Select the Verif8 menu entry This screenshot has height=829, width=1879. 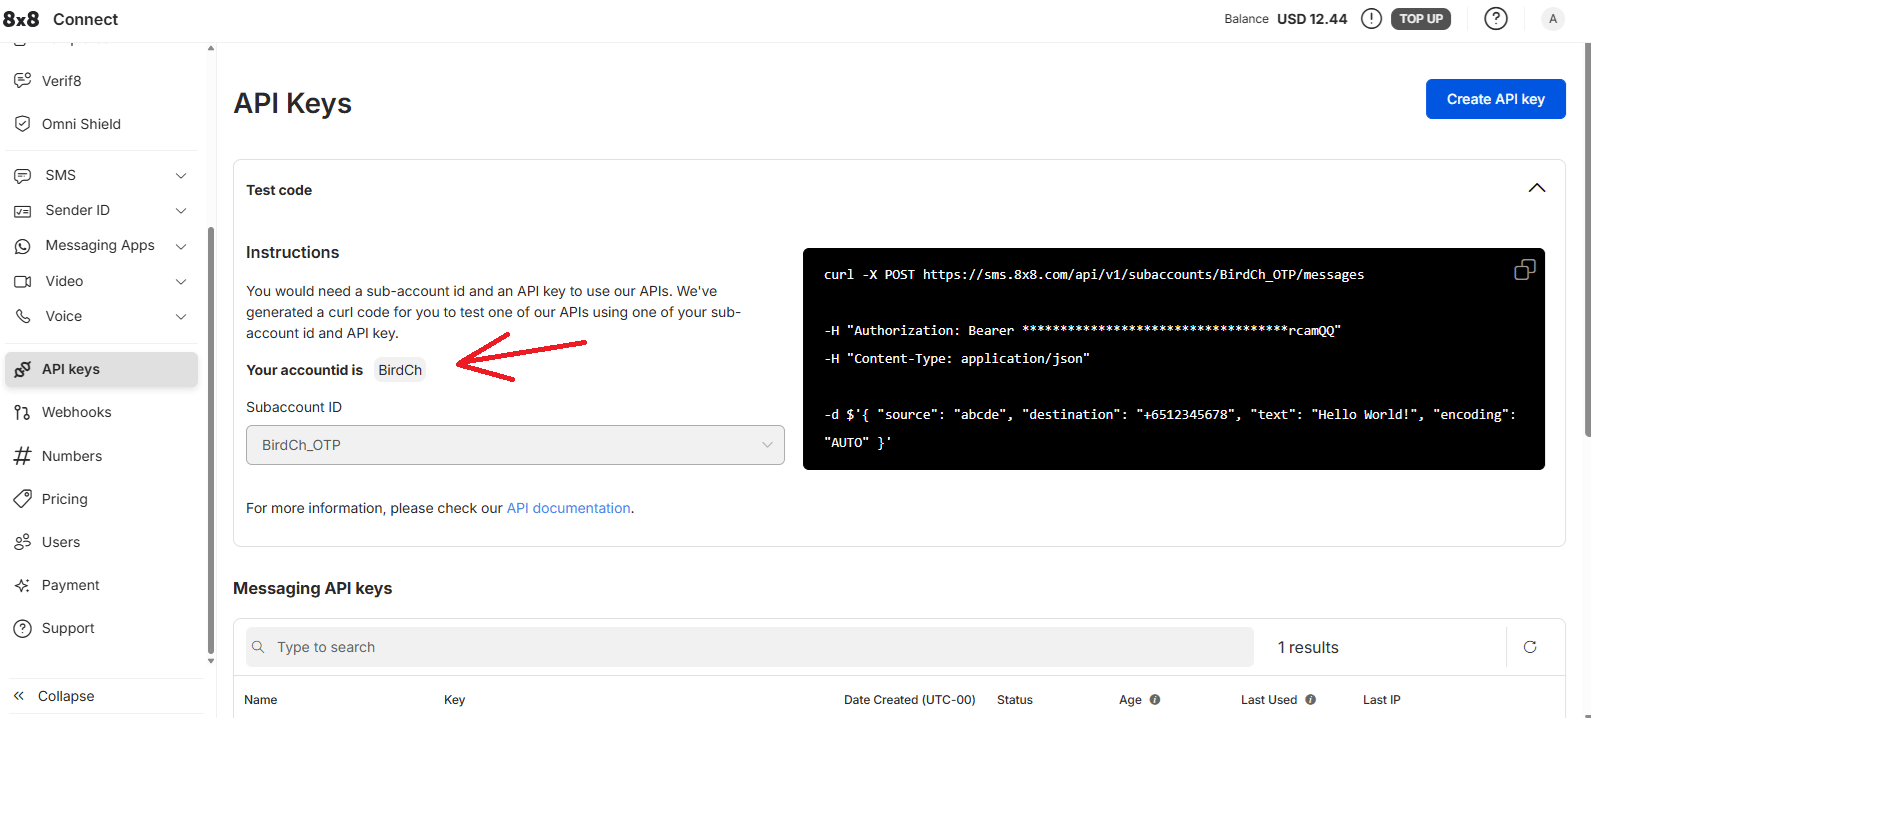[x=102, y=80]
